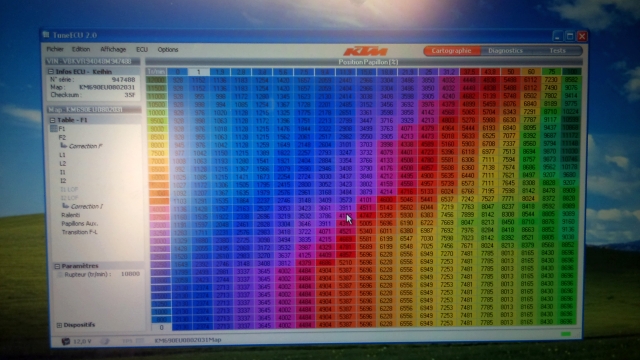Screen dimensions: 640x360
Task: Click the Correction I arrow icon
Action: [x=65, y=206]
